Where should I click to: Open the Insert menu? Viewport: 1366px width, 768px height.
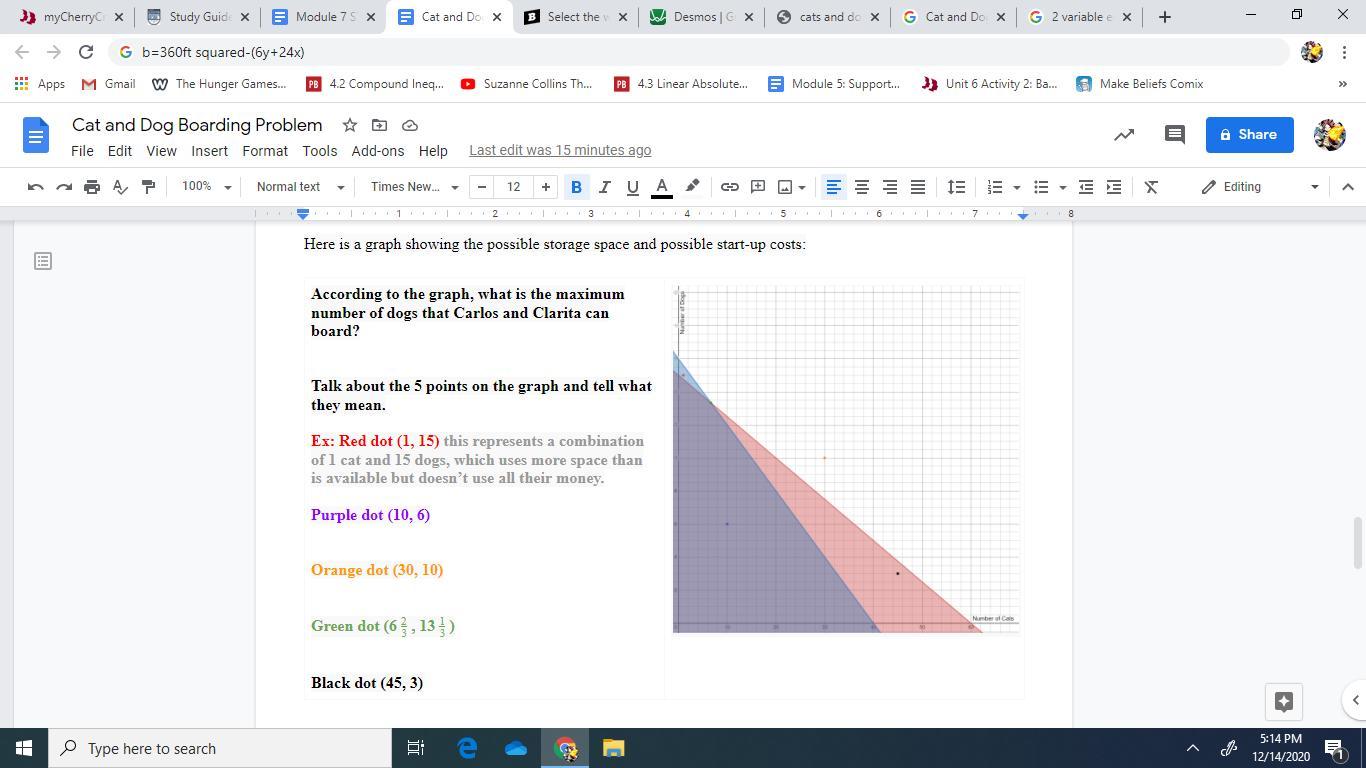210,151
